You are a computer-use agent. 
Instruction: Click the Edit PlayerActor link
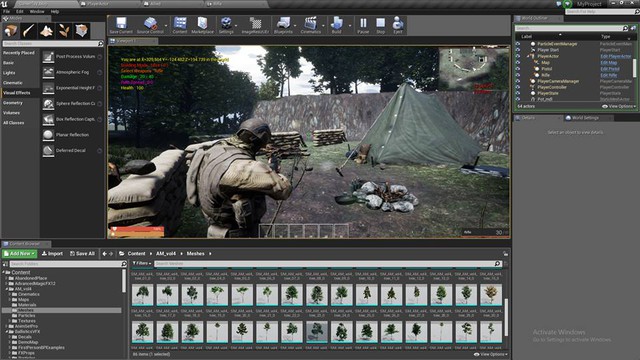[x=616, y=56]
